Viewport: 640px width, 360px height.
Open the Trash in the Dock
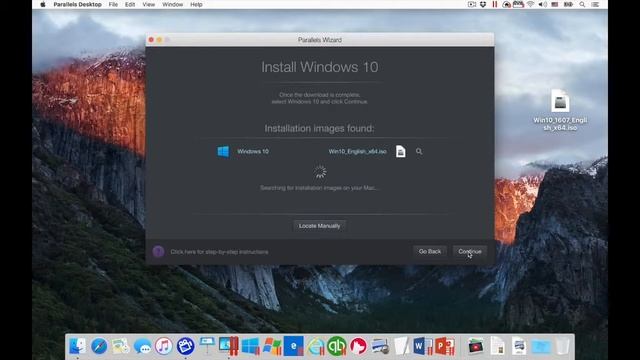point(563,346)
